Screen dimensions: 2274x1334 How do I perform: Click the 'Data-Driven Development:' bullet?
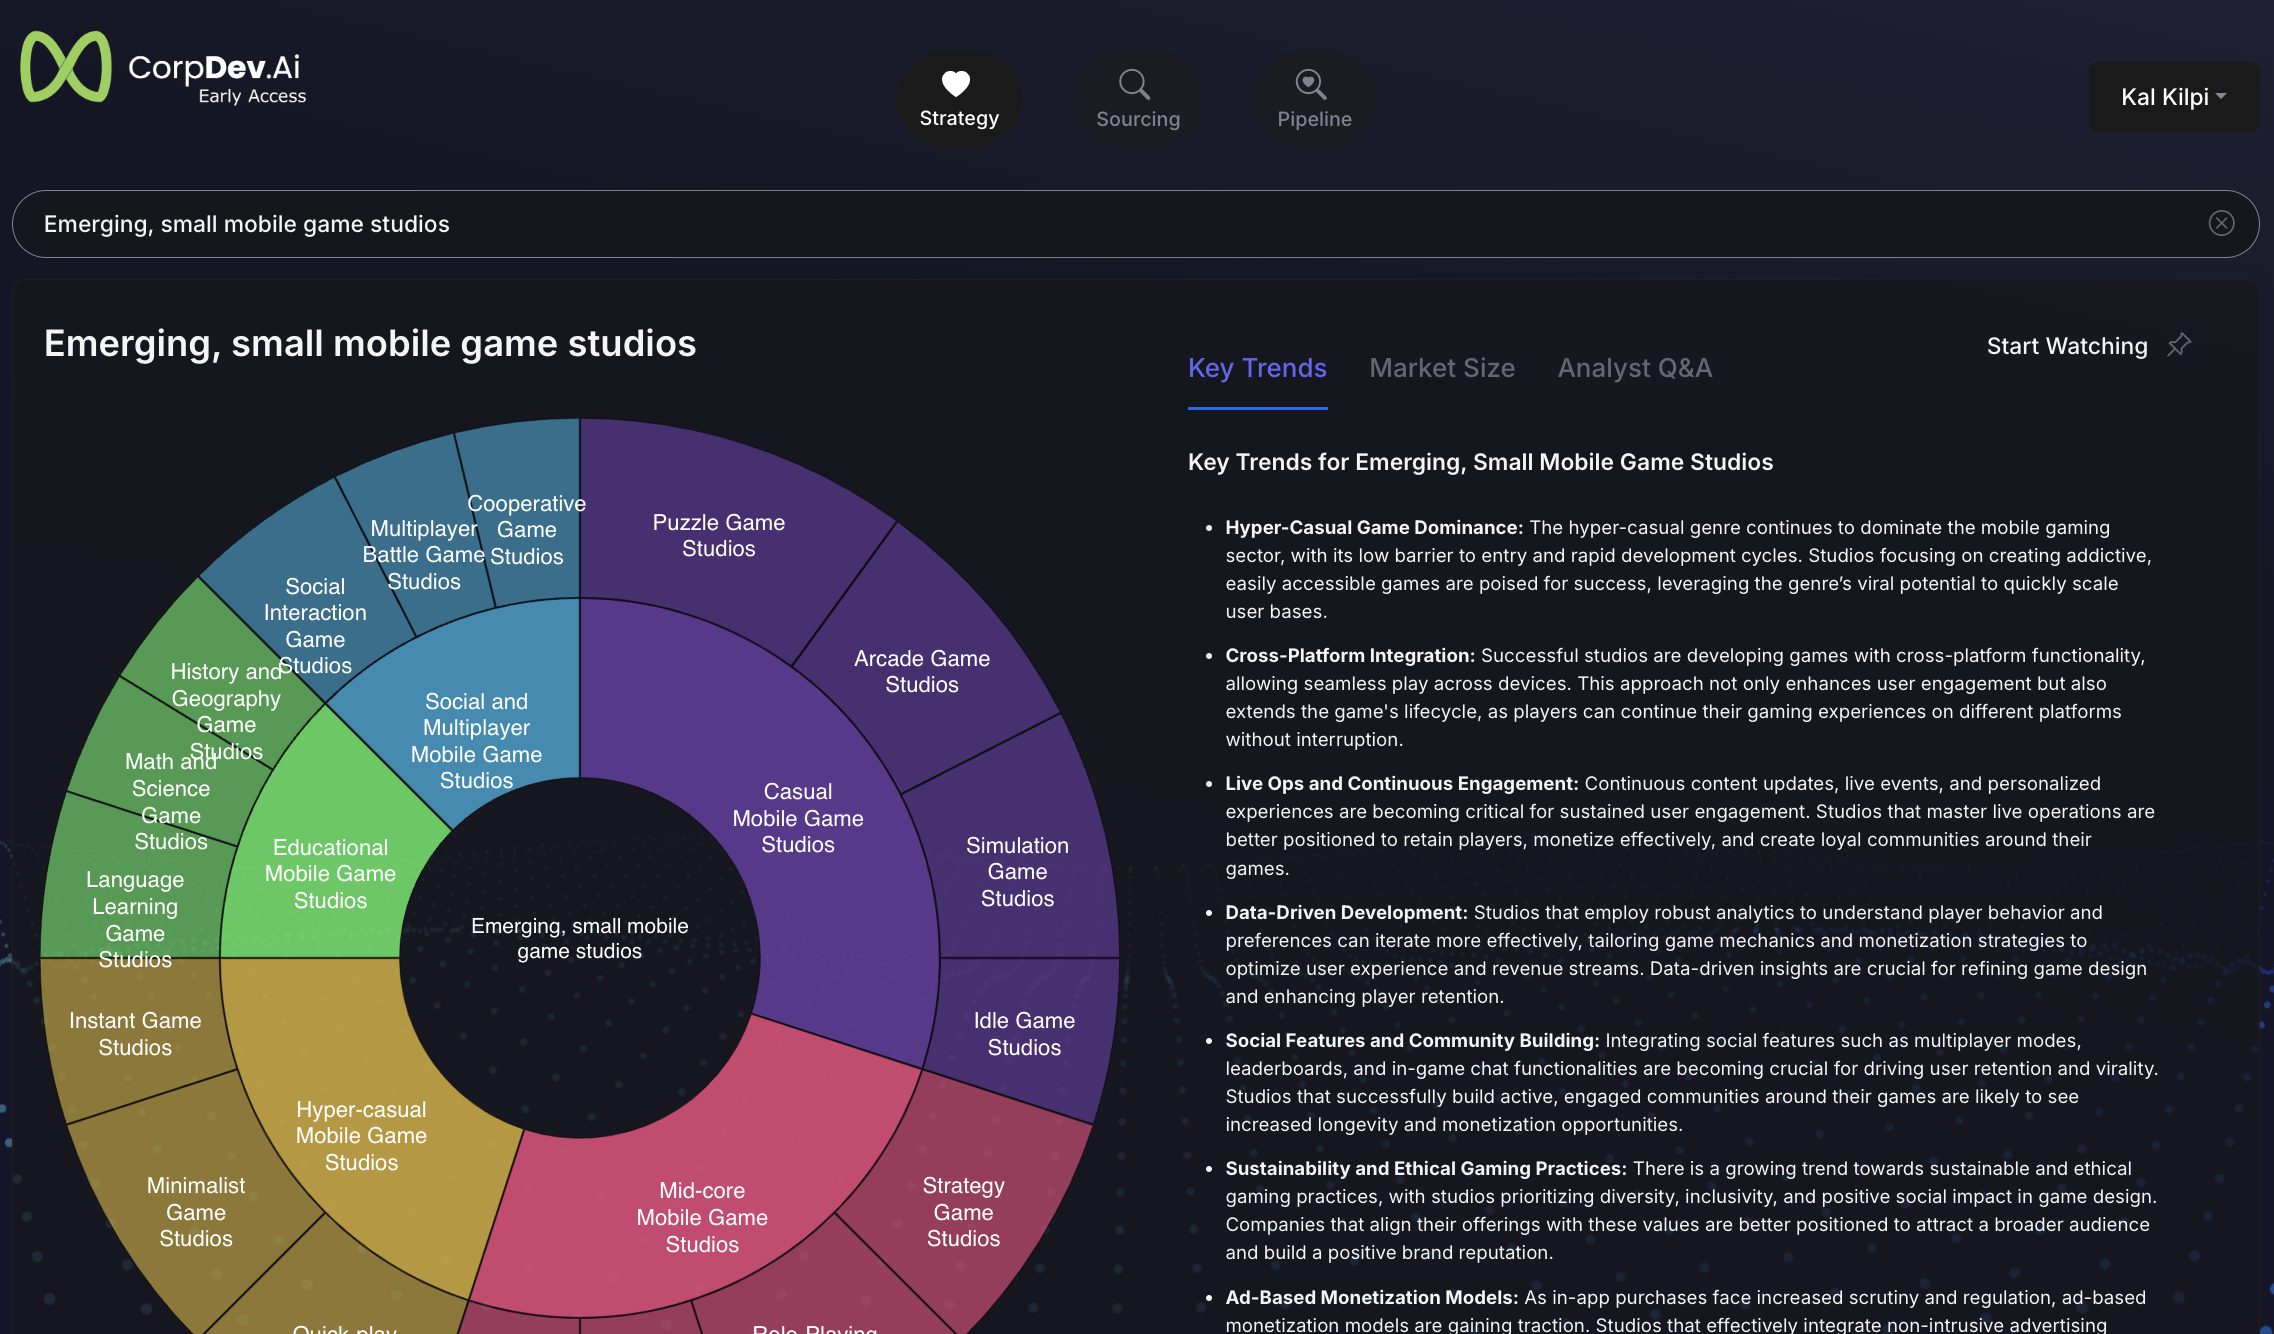1346,912
